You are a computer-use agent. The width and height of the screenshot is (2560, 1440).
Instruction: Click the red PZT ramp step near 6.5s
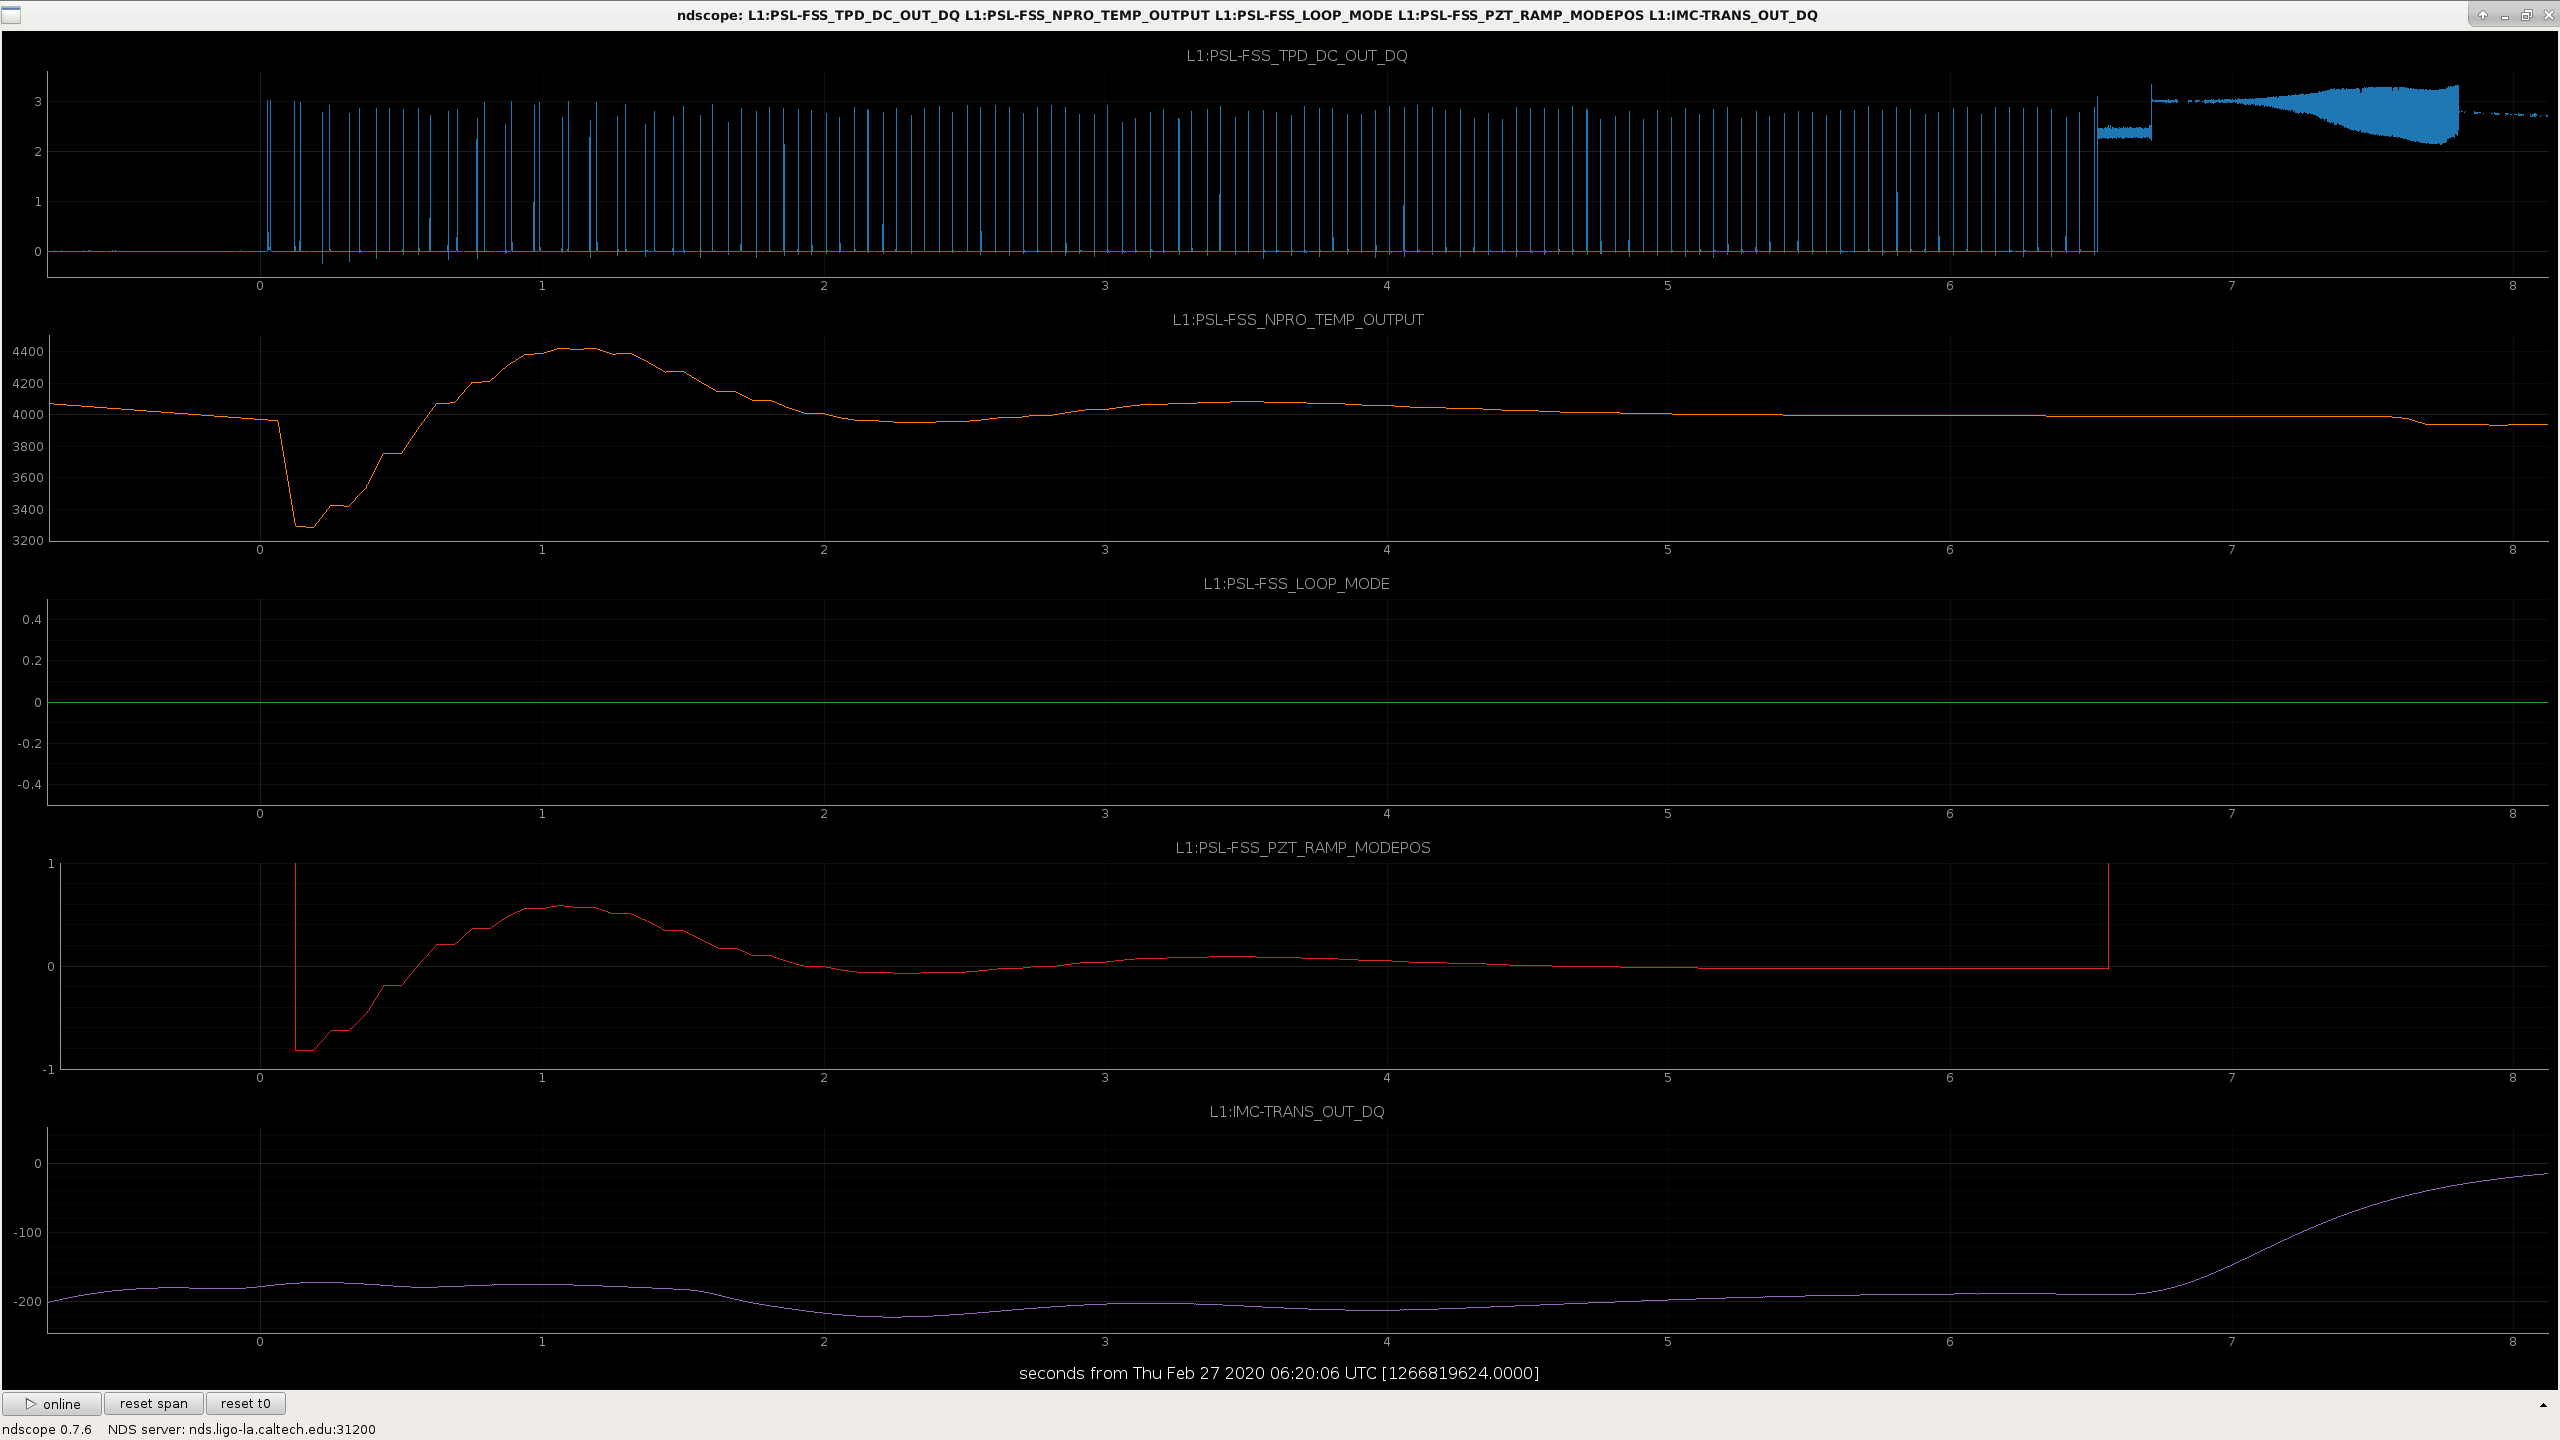coord(2108,915)
